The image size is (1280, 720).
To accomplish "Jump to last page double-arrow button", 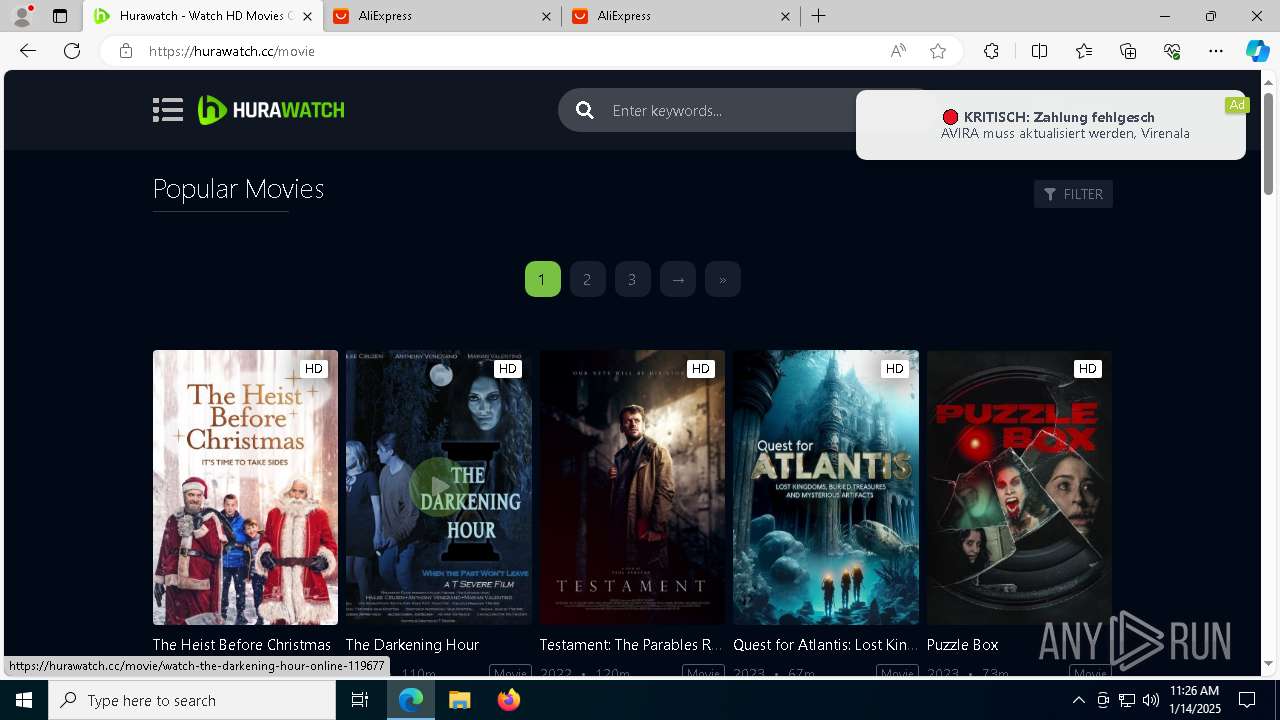I will [722, 279].
